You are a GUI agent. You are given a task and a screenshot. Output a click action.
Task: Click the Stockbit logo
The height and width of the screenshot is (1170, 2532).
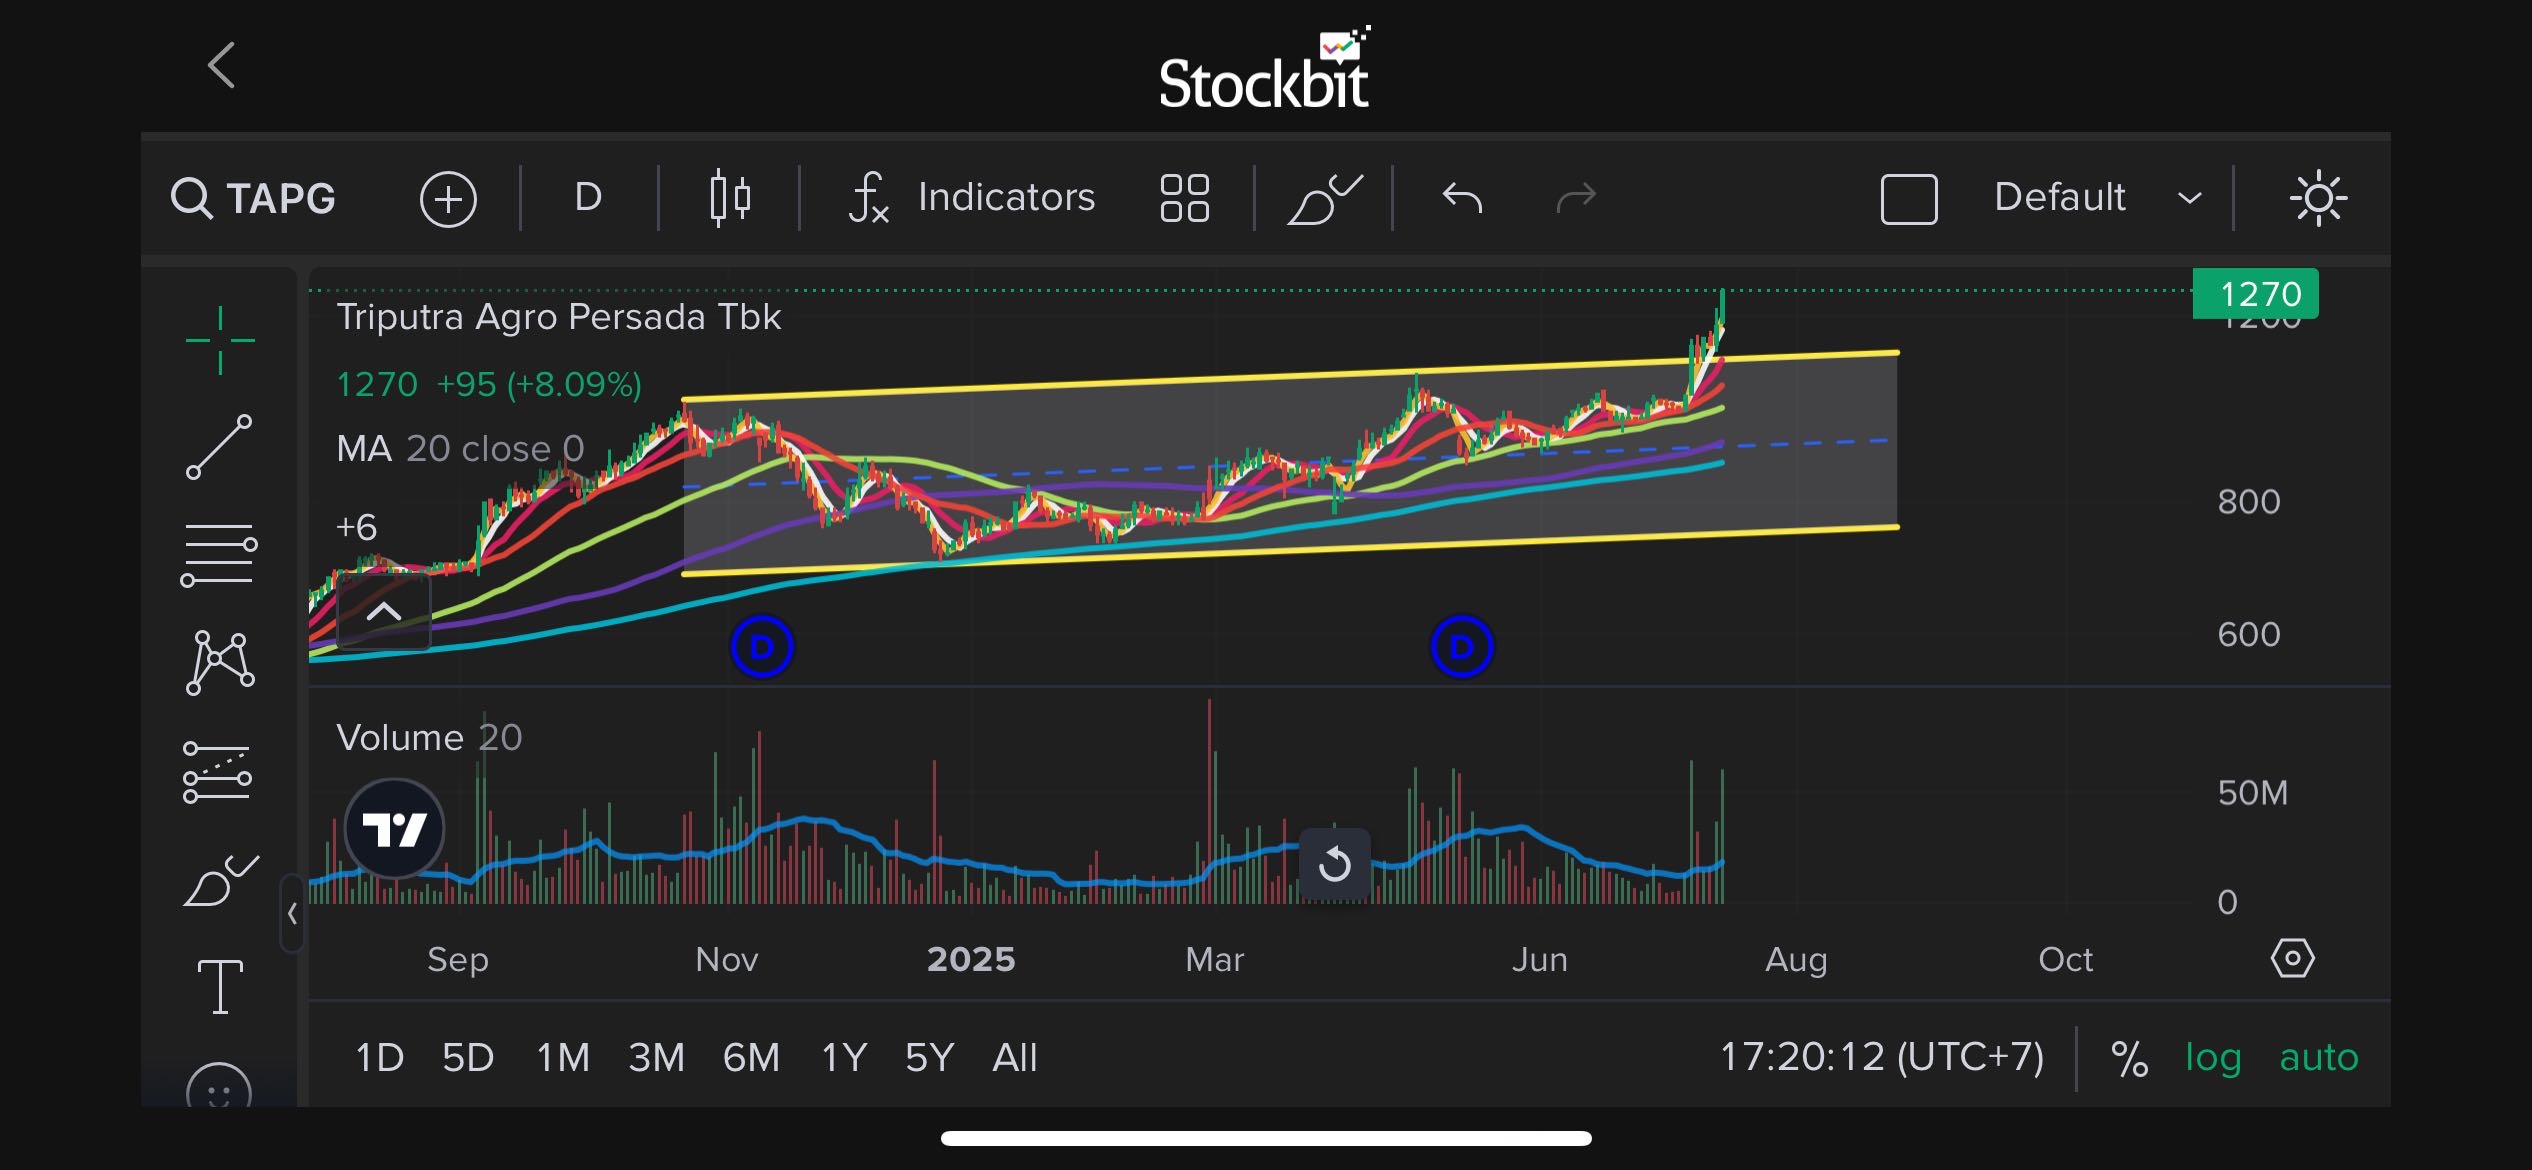[x=1265, y=68]
